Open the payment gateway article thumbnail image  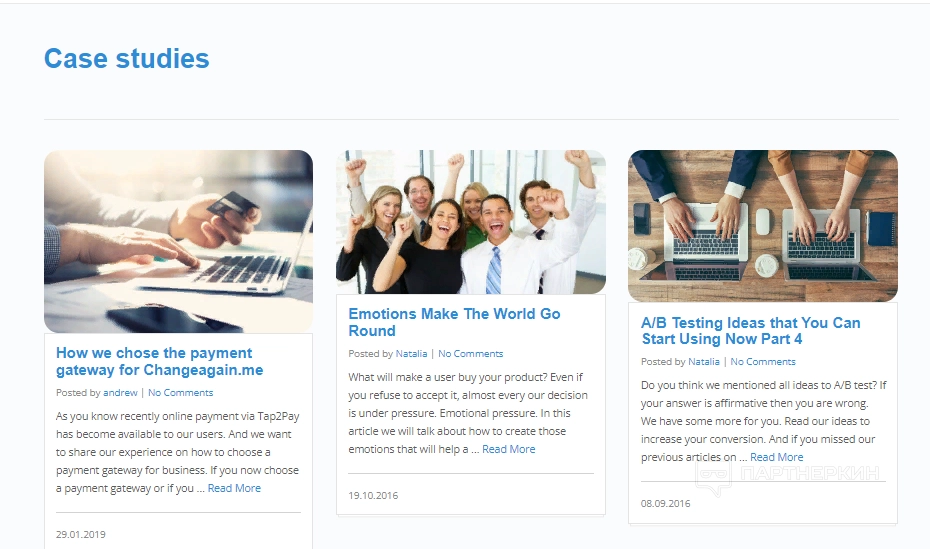[x=179, y=241]
